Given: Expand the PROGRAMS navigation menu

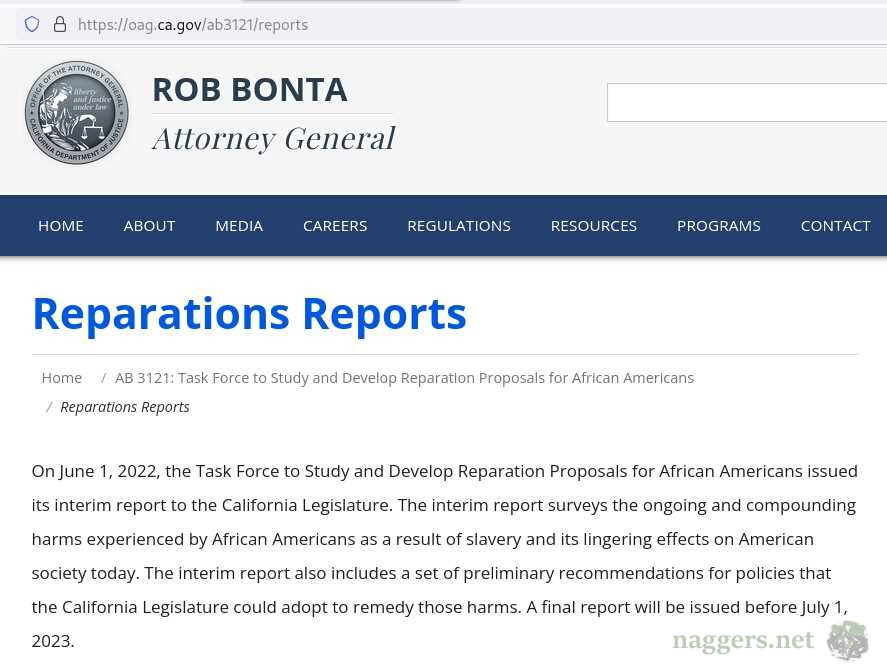Looking at the screenshot, I should tap(718, 226).
